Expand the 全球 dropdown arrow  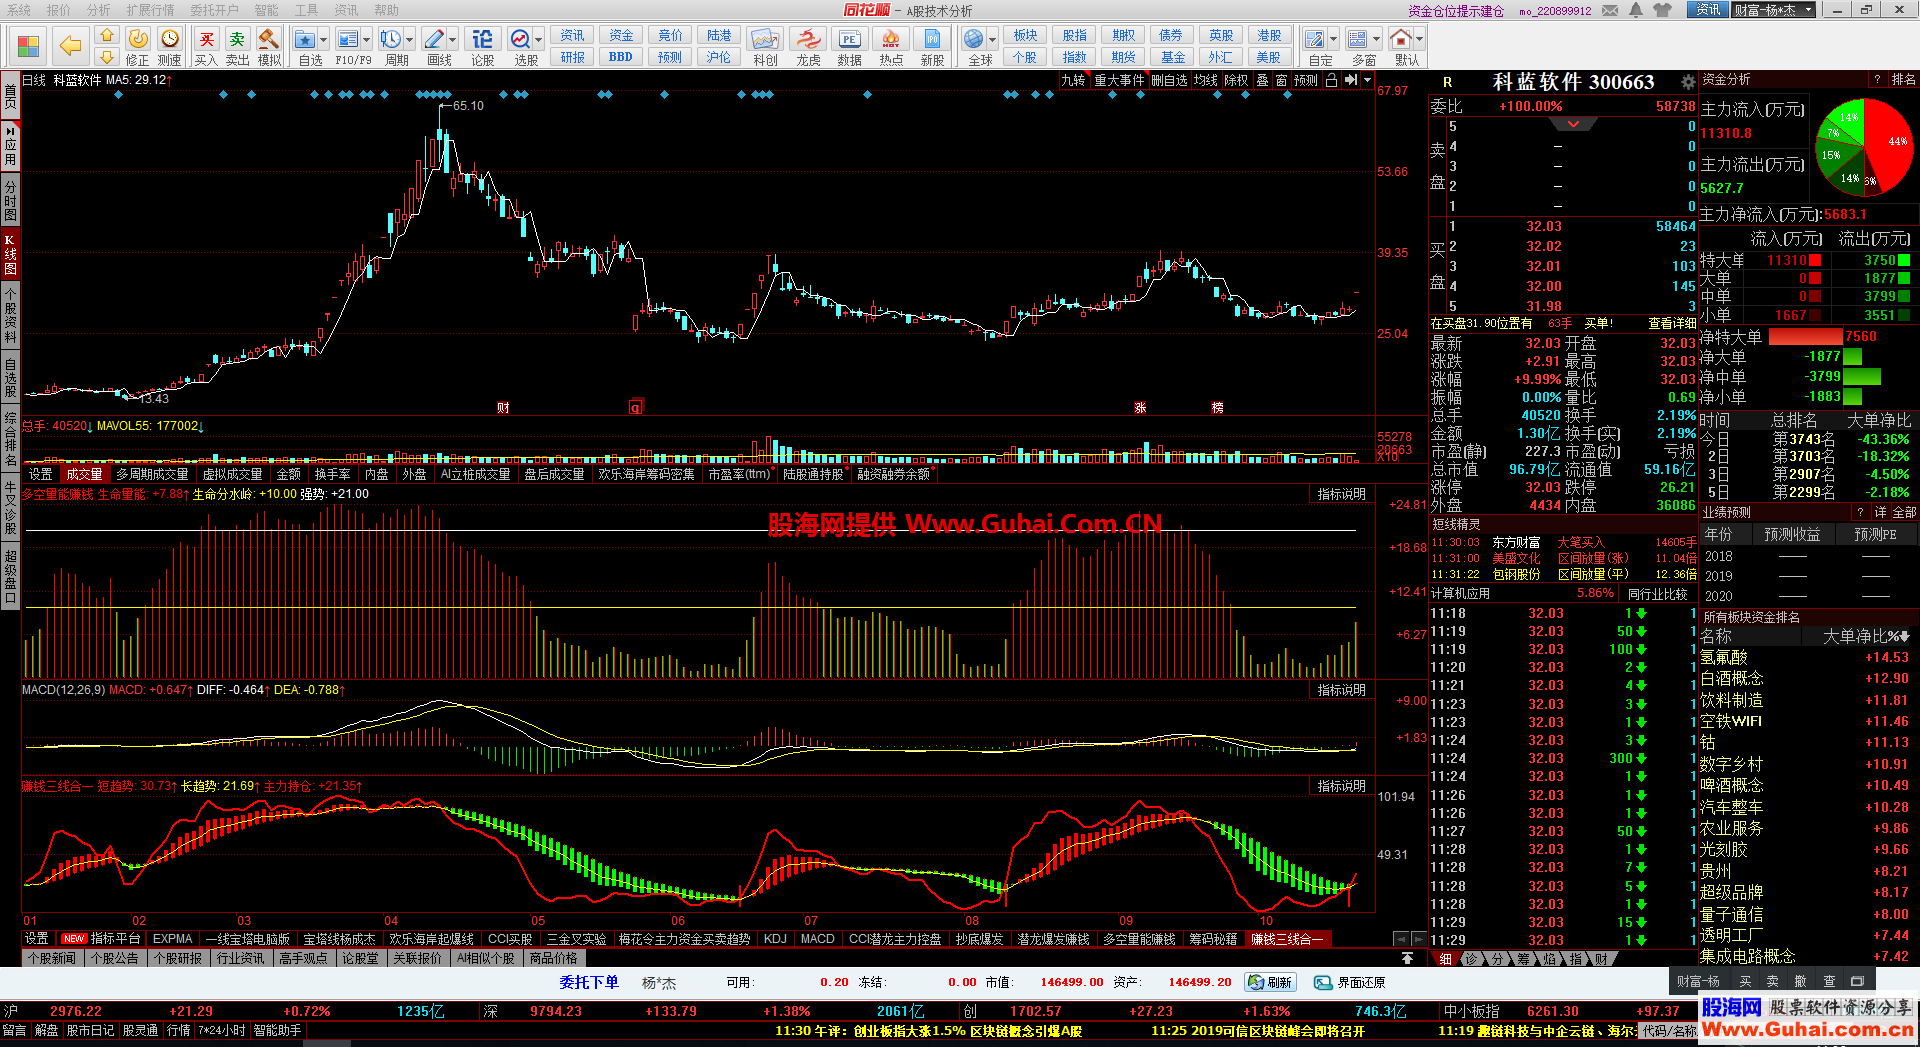(x=993, y=40)
